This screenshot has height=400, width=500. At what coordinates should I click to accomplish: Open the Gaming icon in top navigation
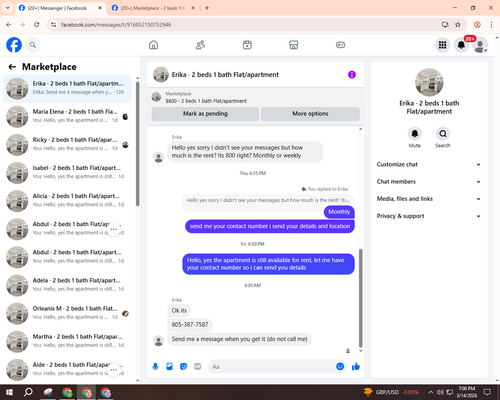coord(340,45)
